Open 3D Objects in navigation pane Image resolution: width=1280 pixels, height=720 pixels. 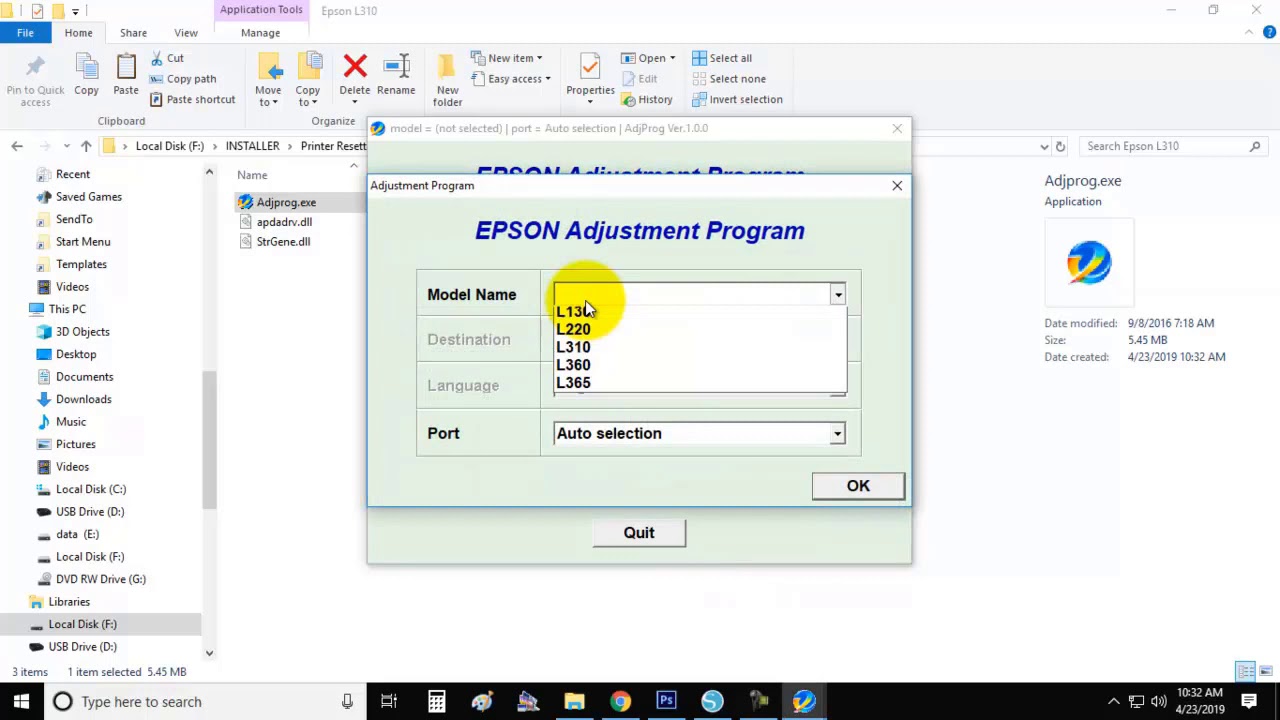83,332
